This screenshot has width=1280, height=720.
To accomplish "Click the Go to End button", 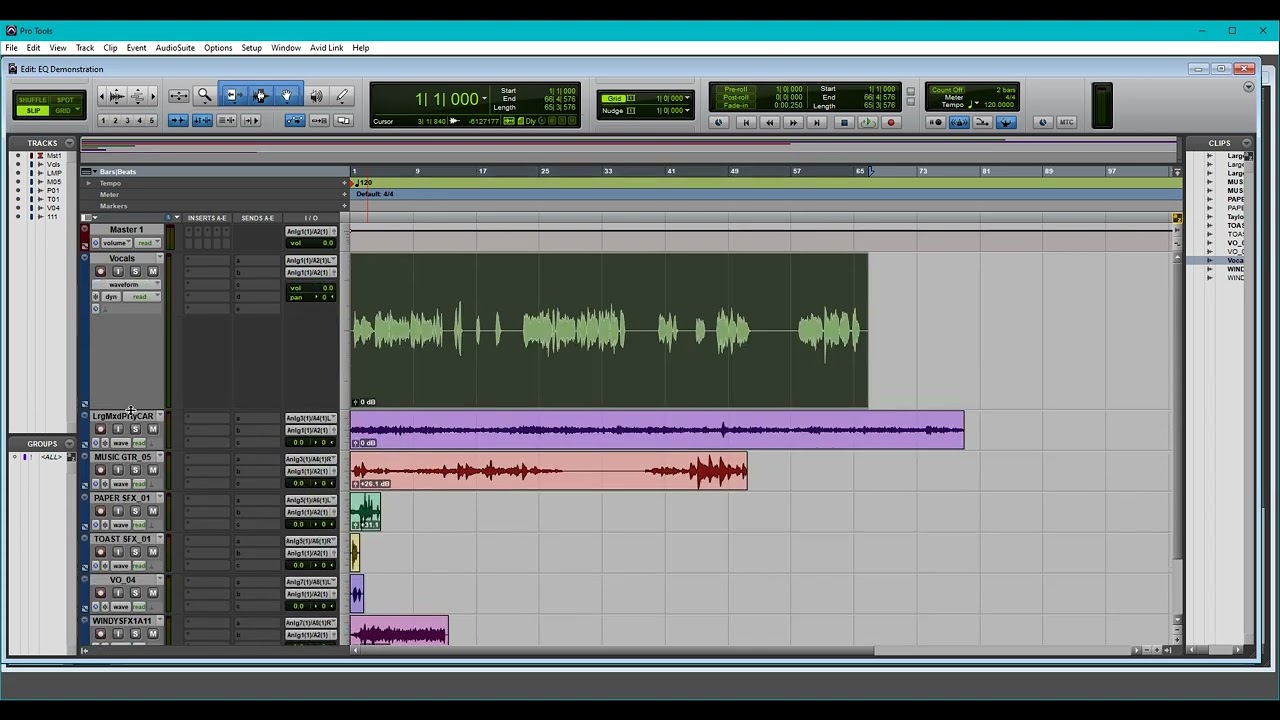I will pos(817,123).
